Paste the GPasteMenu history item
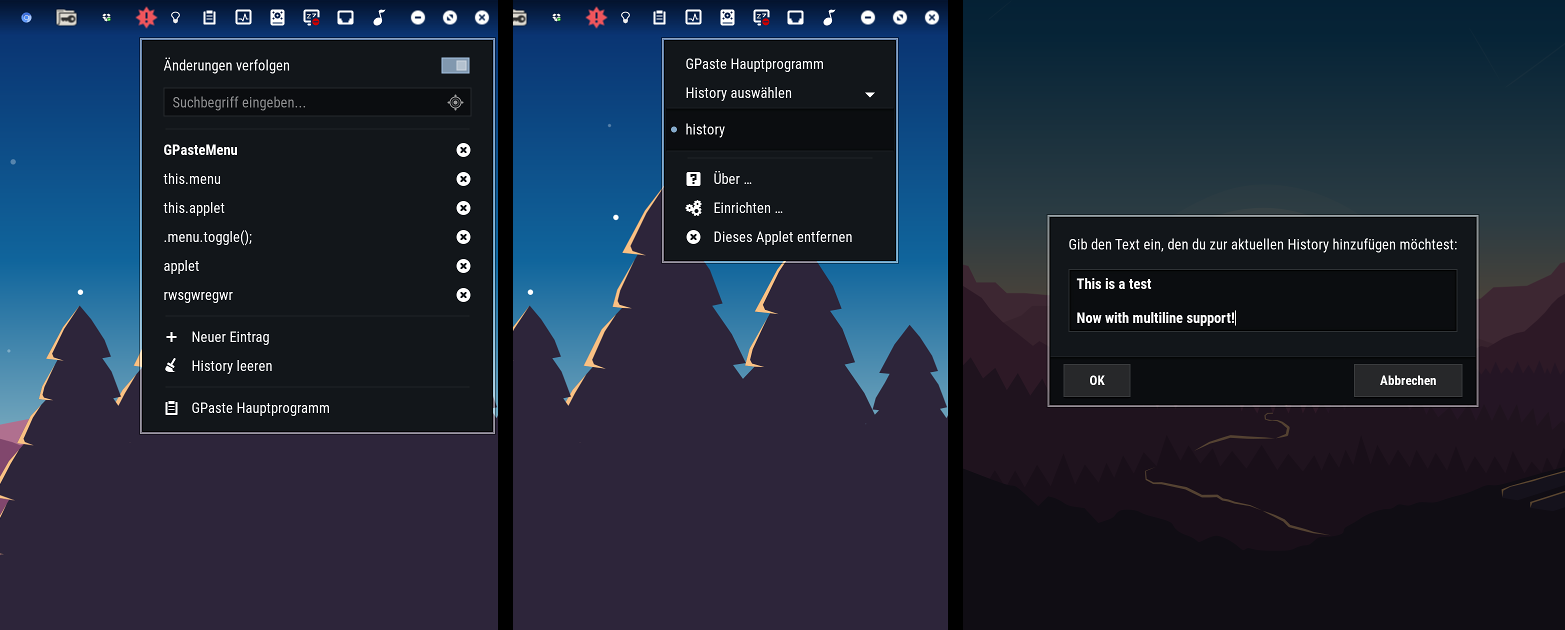The image size is (1565, 630). [200, 150]
